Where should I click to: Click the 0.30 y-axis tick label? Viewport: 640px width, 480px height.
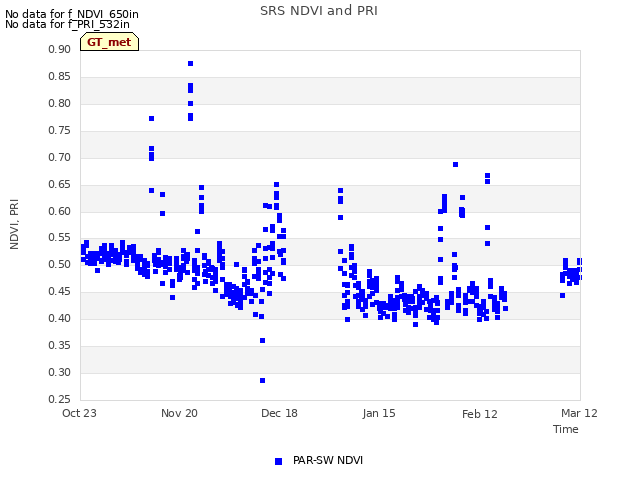click(59, 372)
